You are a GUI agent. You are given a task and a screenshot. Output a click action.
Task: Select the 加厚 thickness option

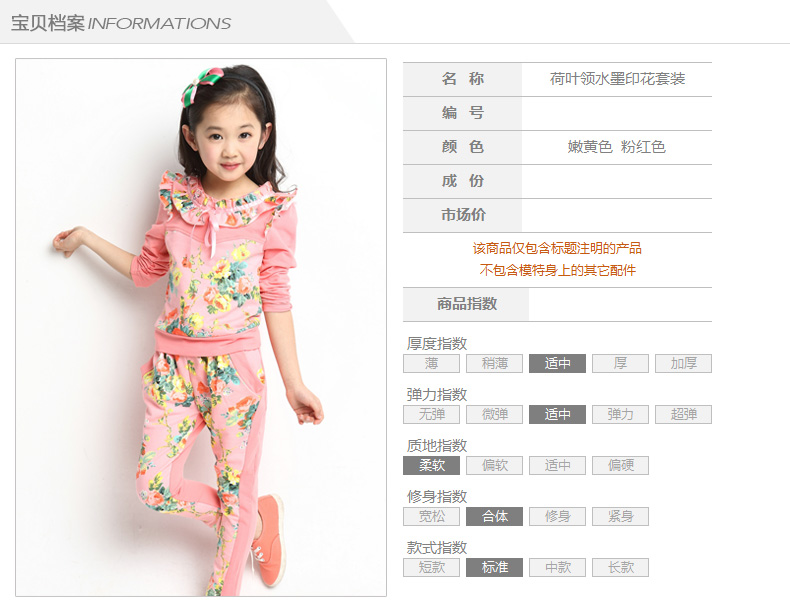[683, 363]
